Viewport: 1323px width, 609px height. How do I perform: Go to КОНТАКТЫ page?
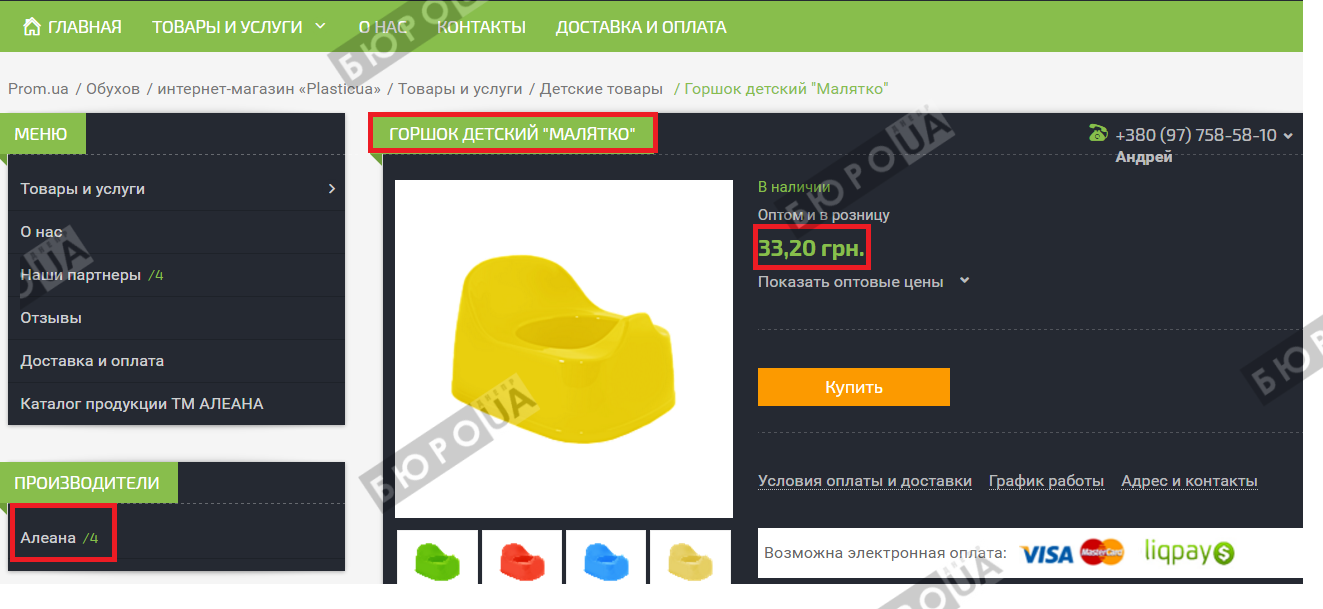pos(481,27)
